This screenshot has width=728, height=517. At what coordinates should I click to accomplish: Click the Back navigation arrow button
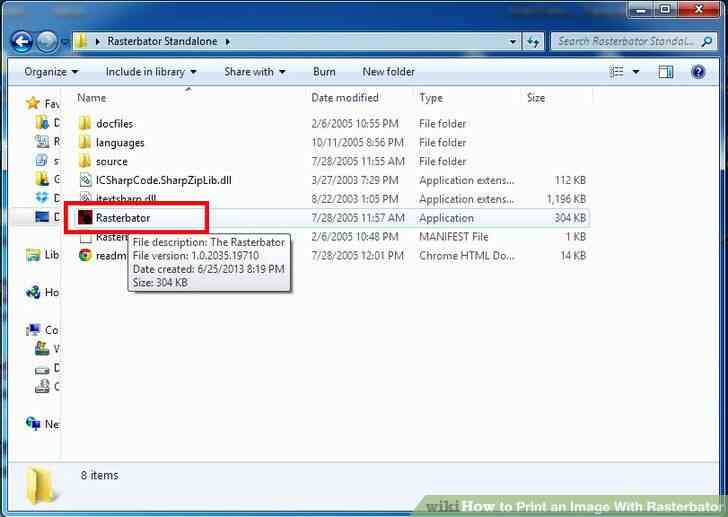point(21,42)
